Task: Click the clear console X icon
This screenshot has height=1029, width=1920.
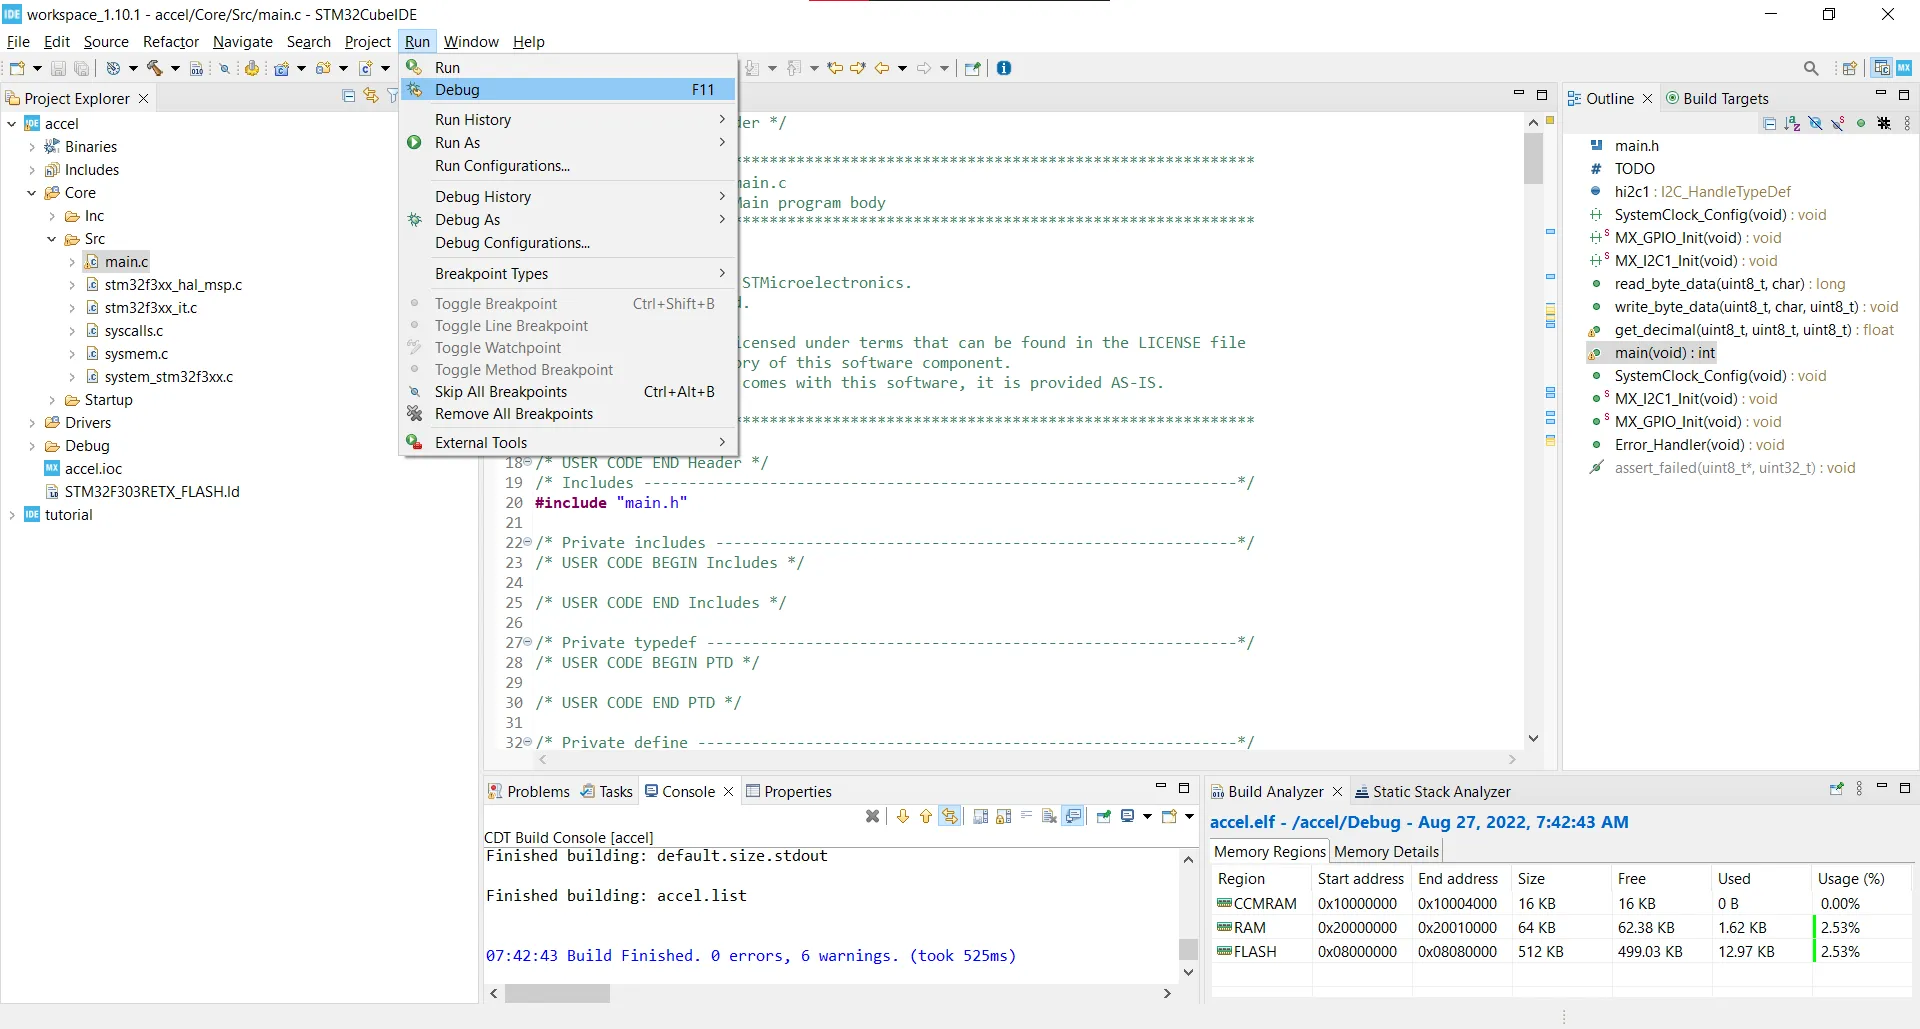Action: 872,817
